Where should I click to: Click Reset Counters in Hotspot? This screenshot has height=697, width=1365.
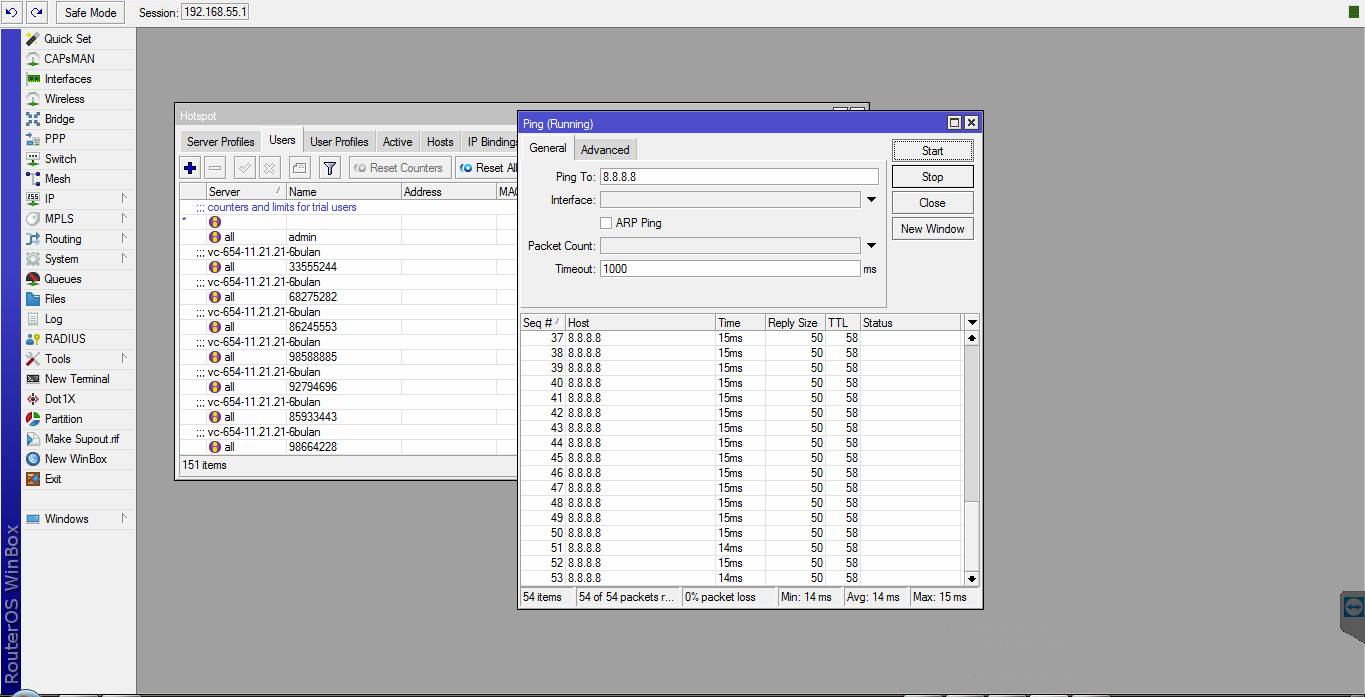[x=398, y=168]
